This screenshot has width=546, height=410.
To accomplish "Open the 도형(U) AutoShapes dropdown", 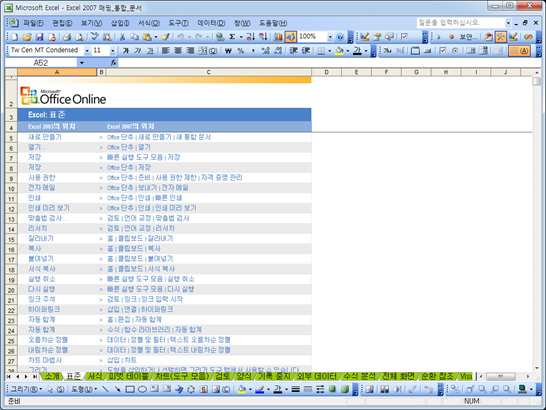I will [x=84, y=389].
